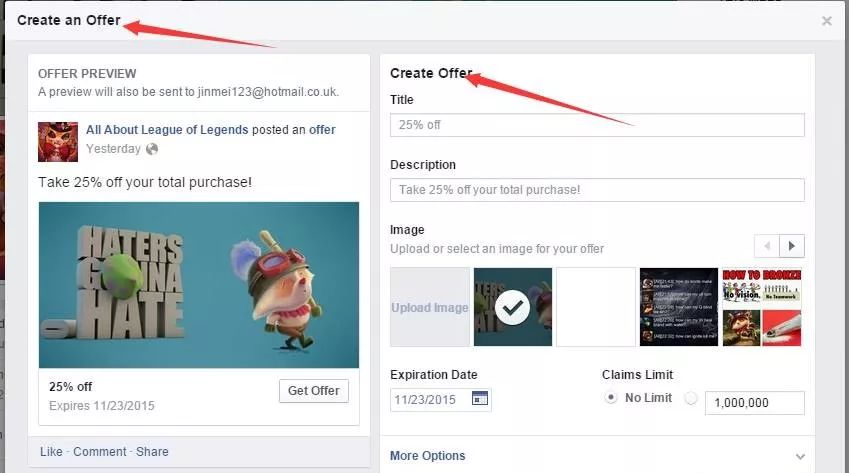Open the expiration date calendar picker icon

[480, 399]
